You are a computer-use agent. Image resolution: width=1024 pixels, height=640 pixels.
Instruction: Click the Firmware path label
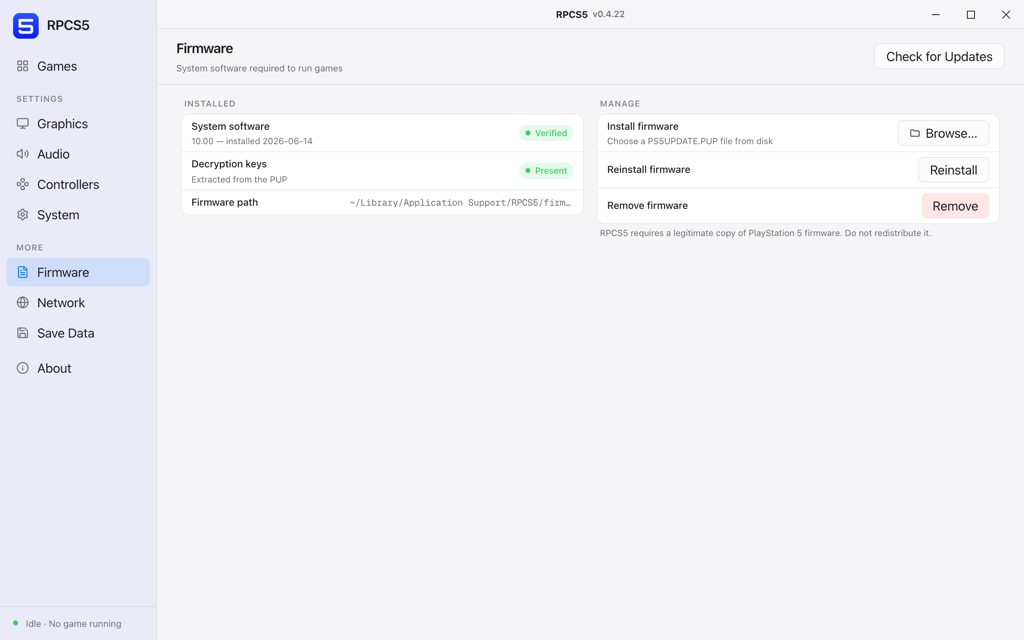pos(225,202)
